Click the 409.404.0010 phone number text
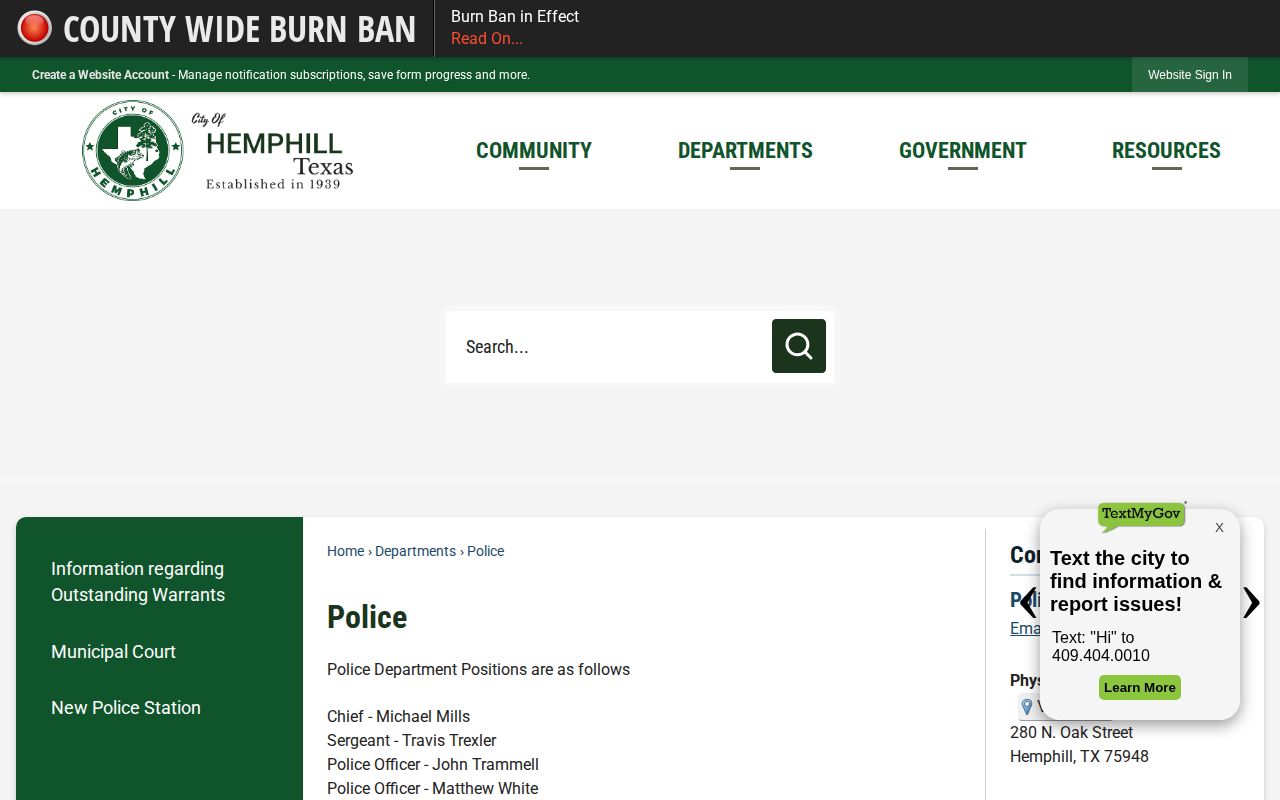Viewport: 1280px width, 800px height. tap(1101, 656)
